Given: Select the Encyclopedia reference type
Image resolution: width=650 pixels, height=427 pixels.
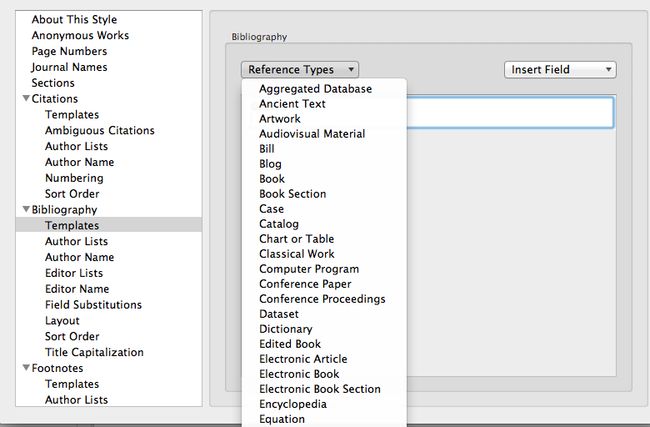Looking at the screenshot, I should (x=293, y=404).
